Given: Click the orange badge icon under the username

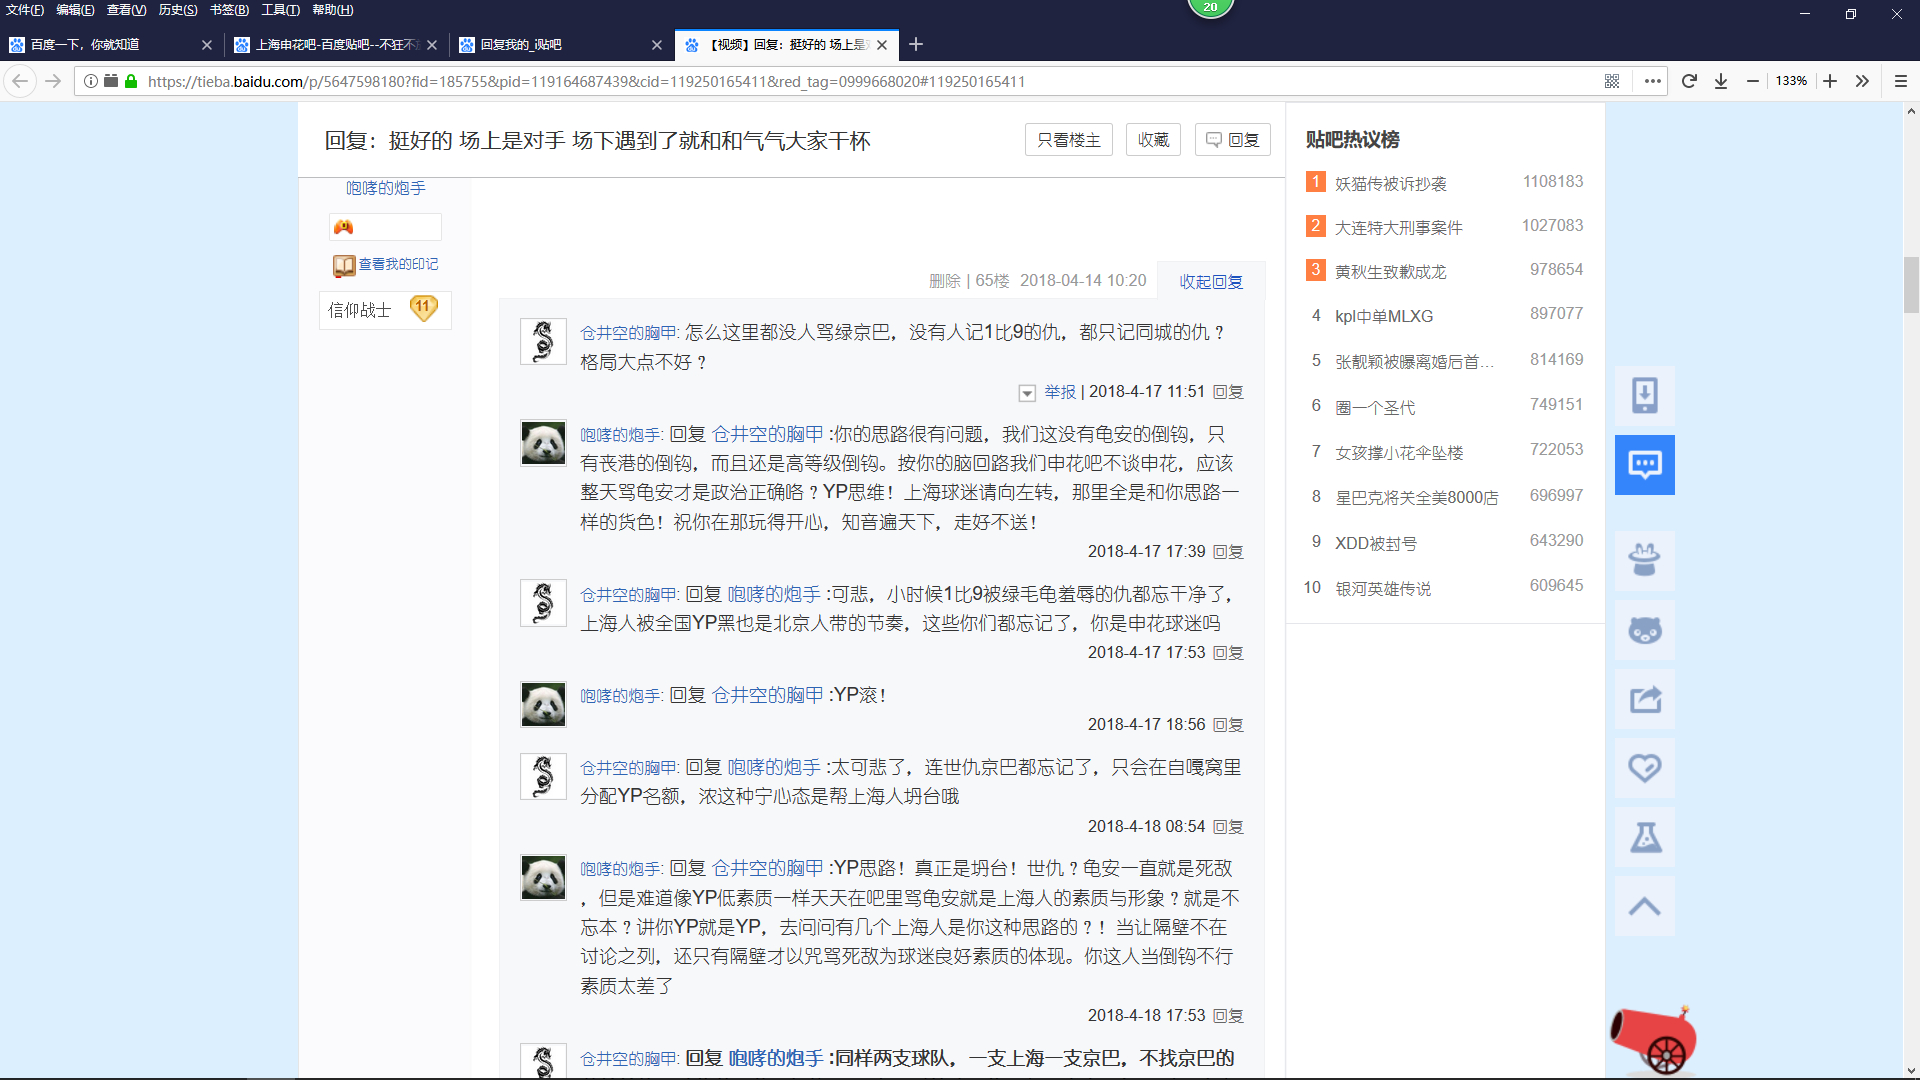Looking at the screenshot, I should point(344,227).
